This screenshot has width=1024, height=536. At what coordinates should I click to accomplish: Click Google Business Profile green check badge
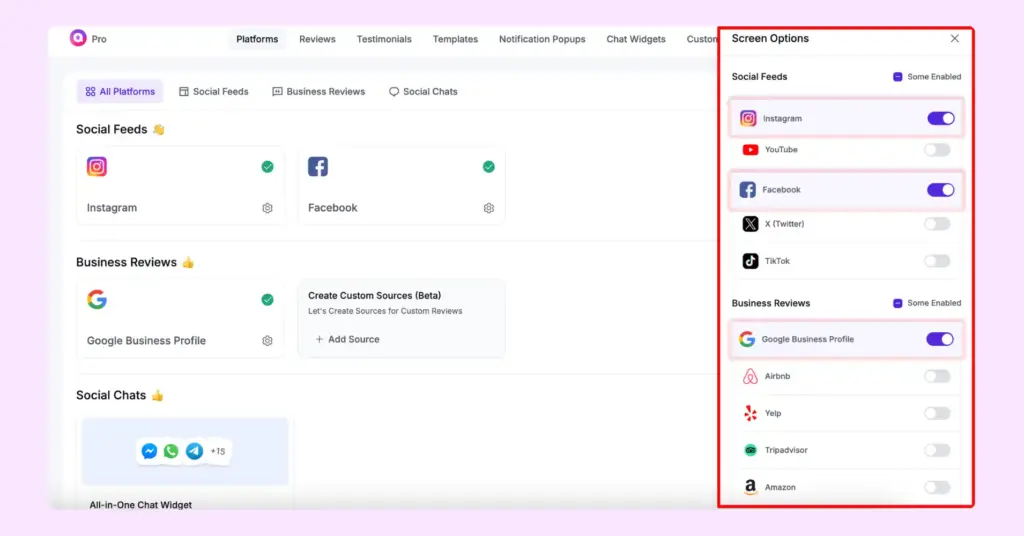click(267, 300)
